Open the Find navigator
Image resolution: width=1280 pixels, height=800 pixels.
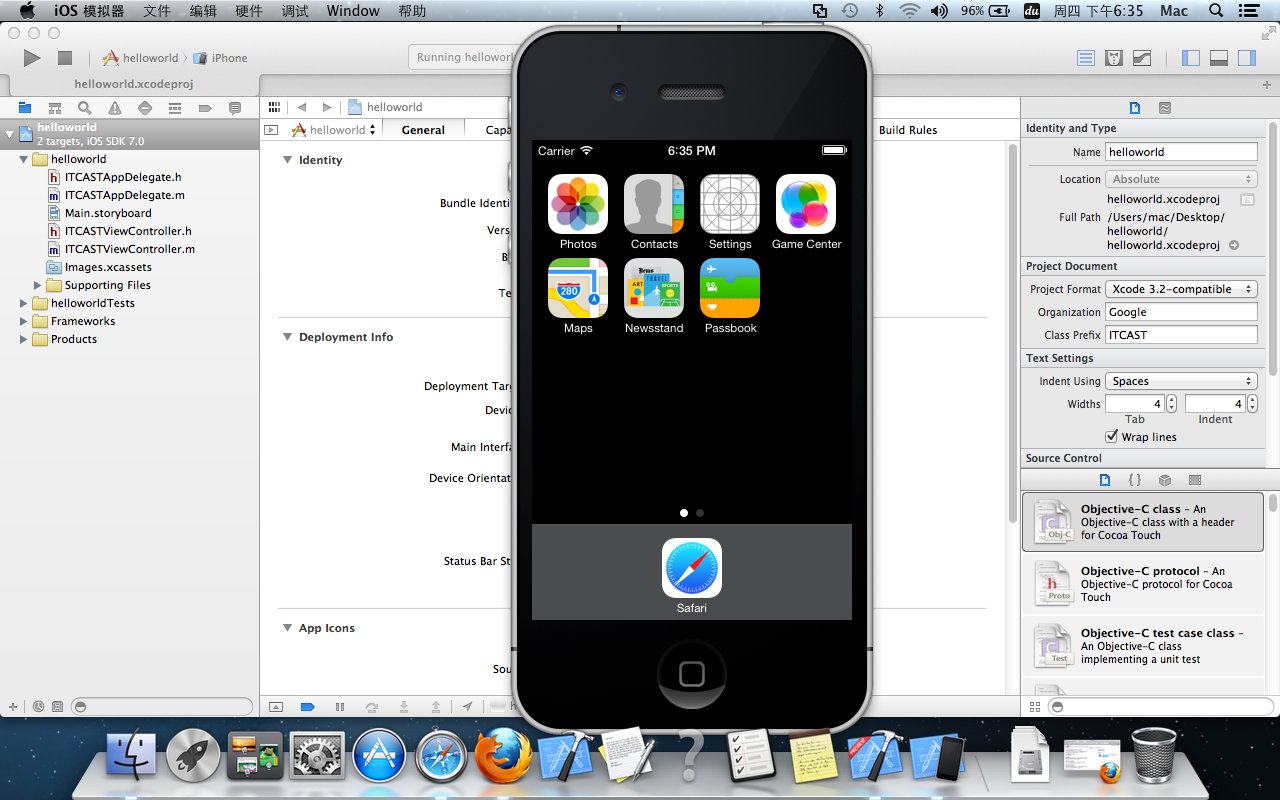(85, 108)
